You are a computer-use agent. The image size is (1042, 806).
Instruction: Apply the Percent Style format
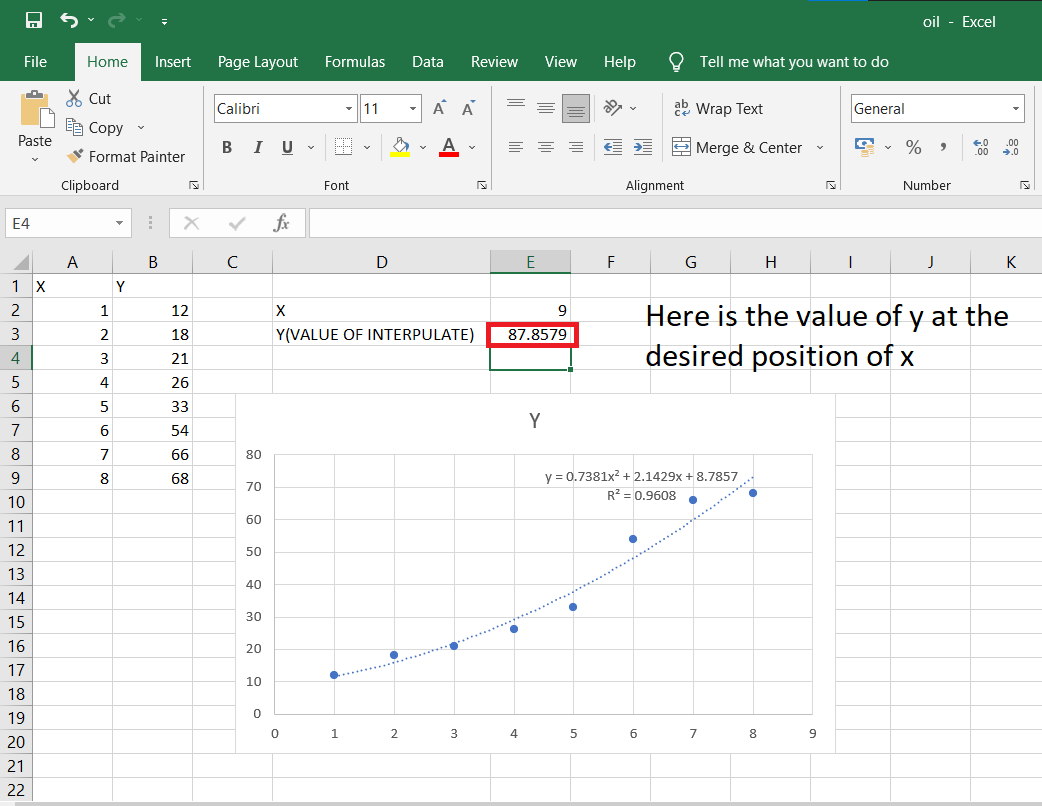913,147
